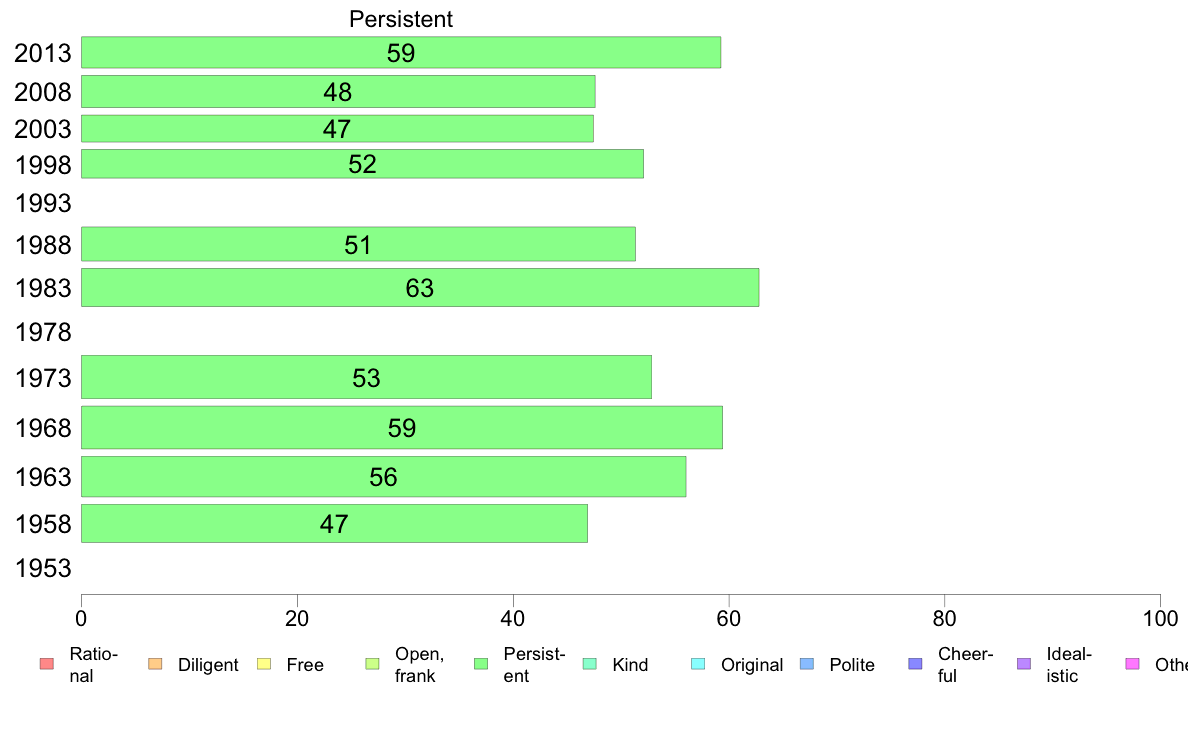Click the 2008 bar labeled 48
1188x736 pixels.
point(338,92)
